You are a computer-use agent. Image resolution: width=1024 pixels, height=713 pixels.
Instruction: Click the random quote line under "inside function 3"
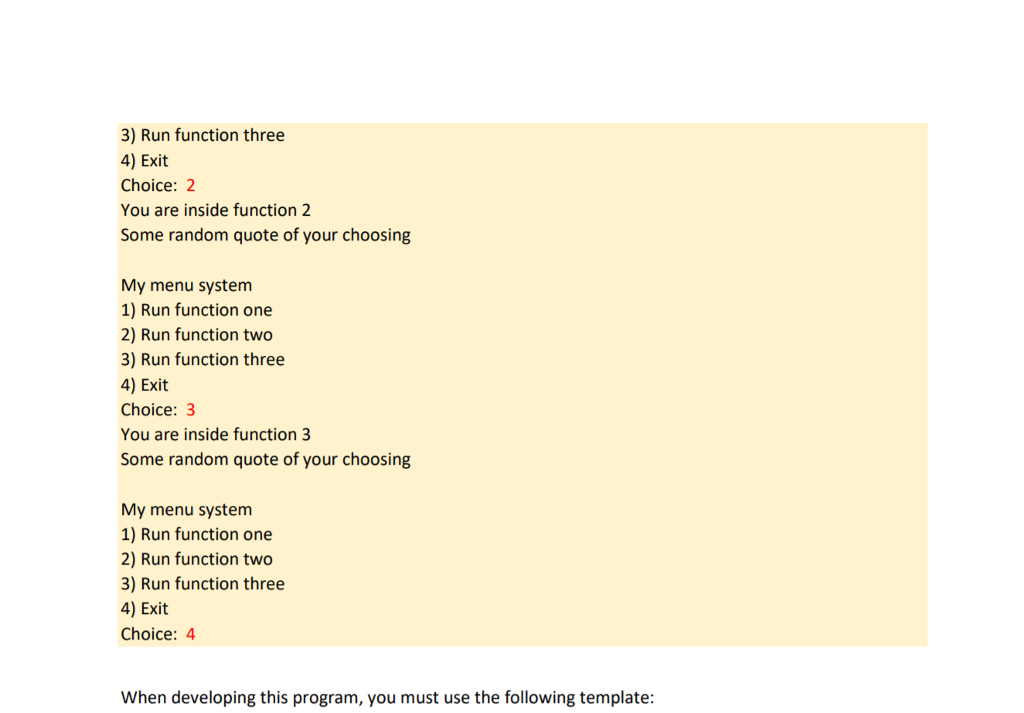(266, 460)
